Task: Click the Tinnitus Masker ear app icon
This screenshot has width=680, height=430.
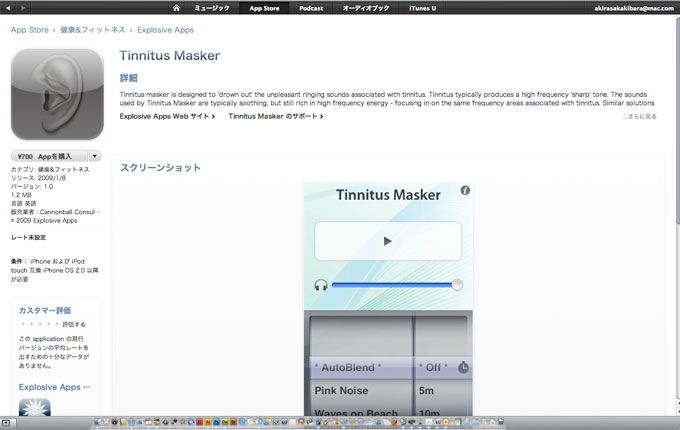Action: 57,94
